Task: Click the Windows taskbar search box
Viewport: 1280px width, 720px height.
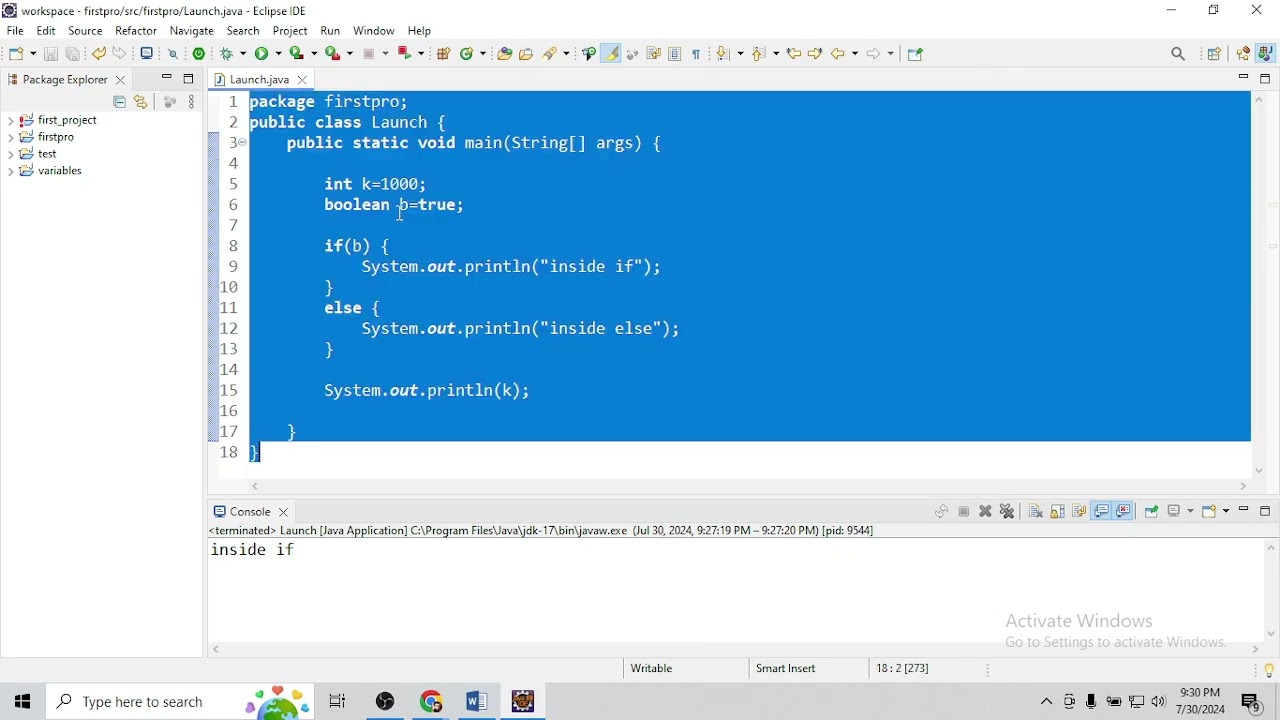Action: [180, 703]
